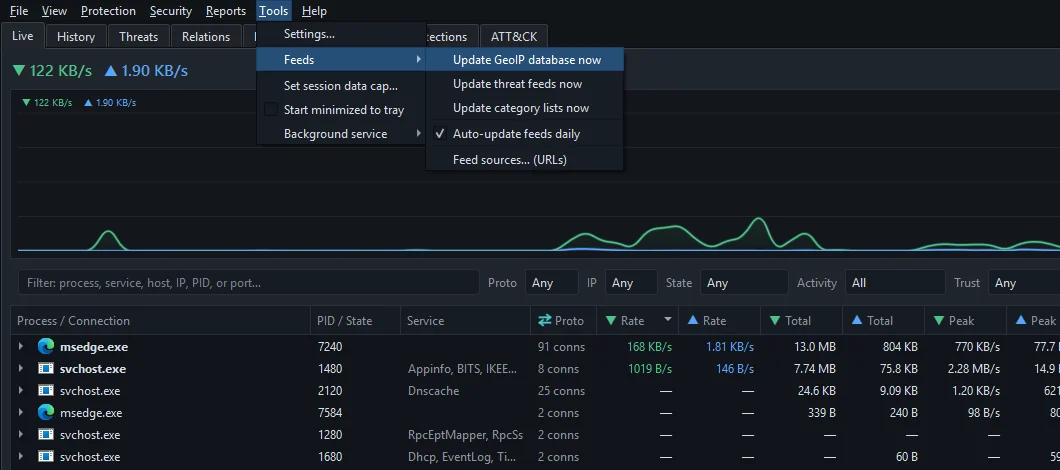Toggle Start minimized to tray checkbox
1060x470 pixels.
click(x=271, y=110)
